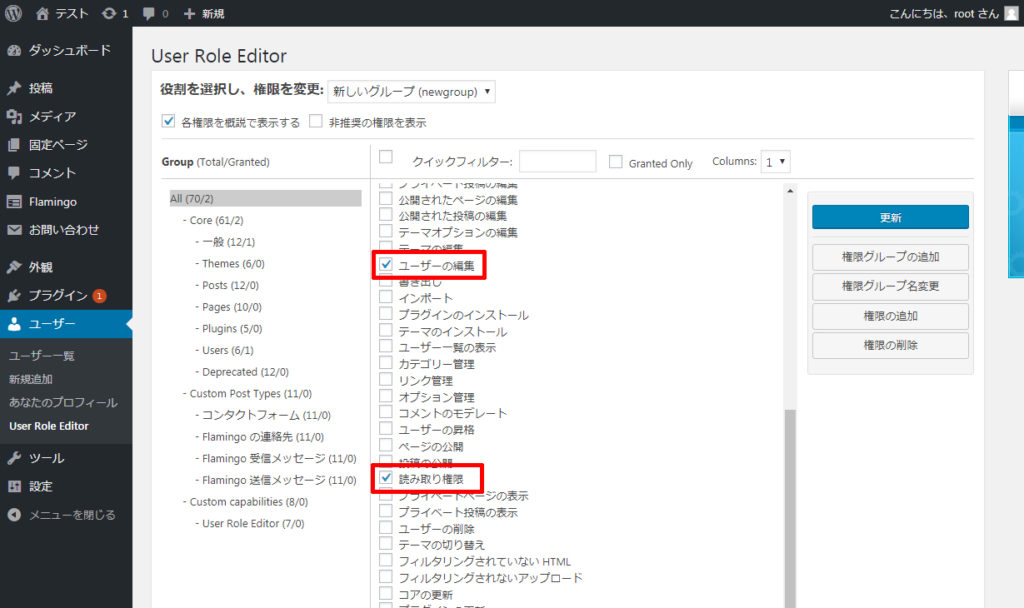Uncheck the 読み取り権限 checkbox
The height and width of the screenshot is (608, 1024).
point(386,479)
